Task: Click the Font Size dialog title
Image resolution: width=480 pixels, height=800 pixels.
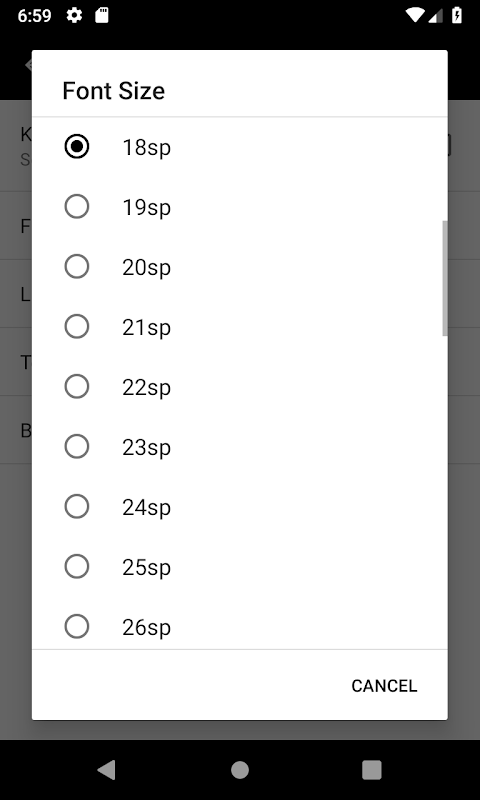Action: pos(114,91)
